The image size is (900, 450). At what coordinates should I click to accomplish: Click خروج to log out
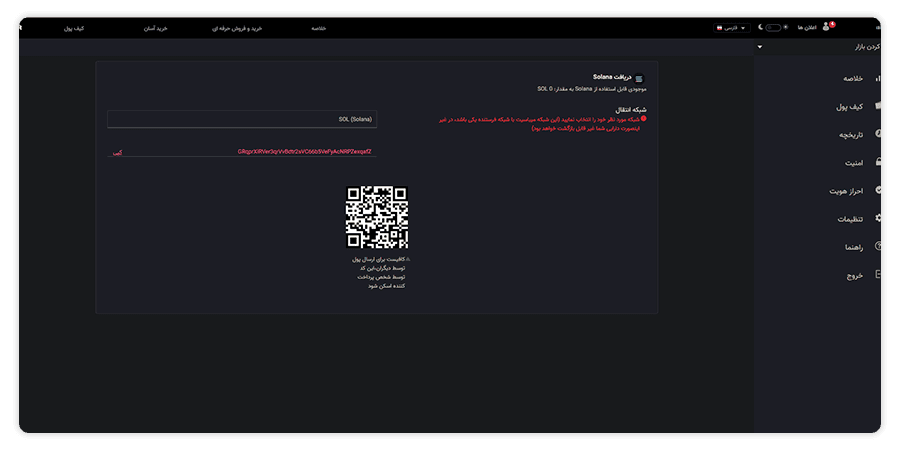coord(855,276)
